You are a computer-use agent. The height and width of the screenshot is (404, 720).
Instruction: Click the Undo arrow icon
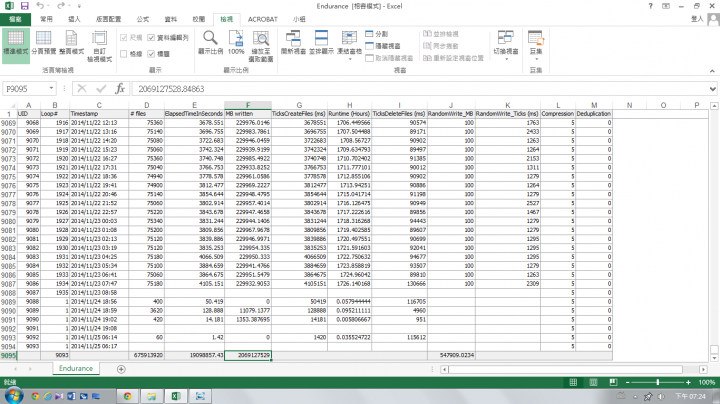(40, 6)
